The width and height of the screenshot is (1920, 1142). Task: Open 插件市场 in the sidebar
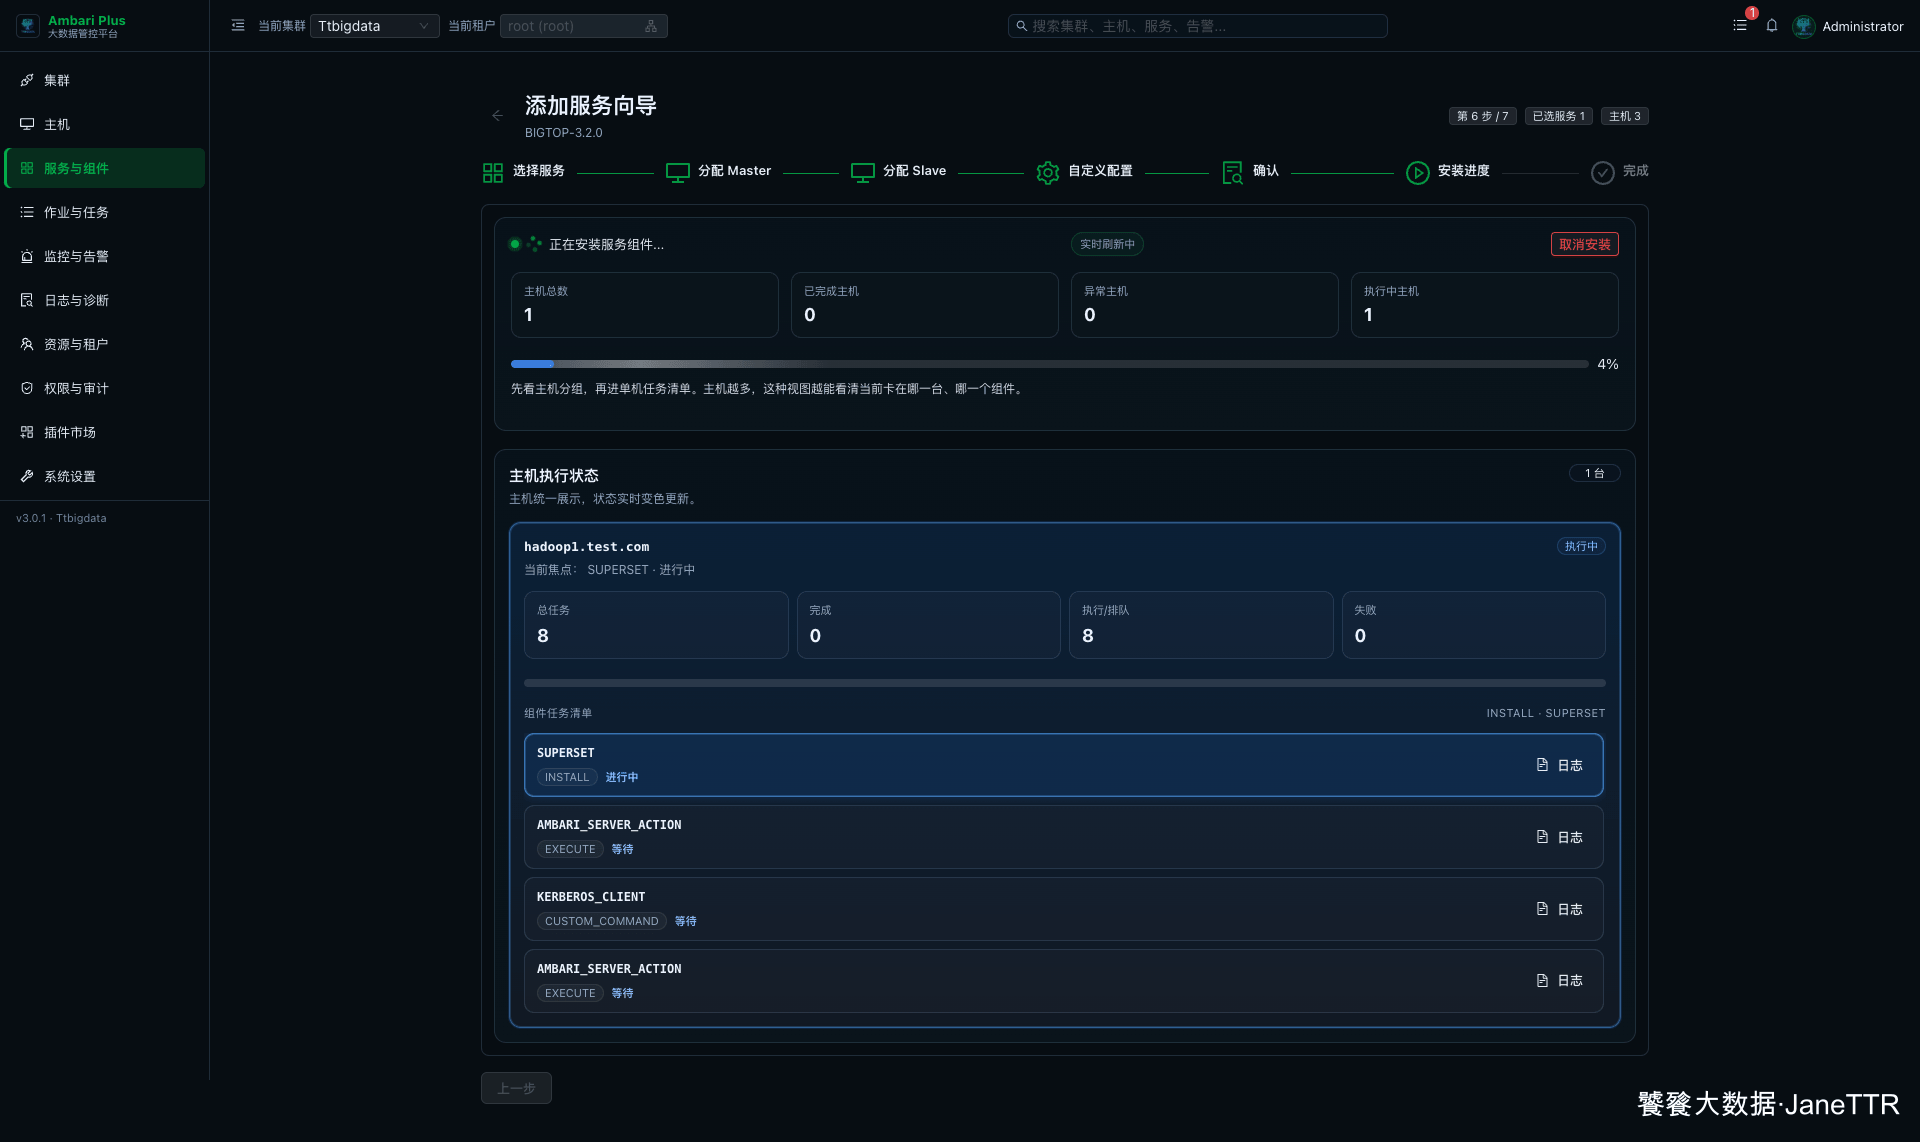[x=105, y=432]
